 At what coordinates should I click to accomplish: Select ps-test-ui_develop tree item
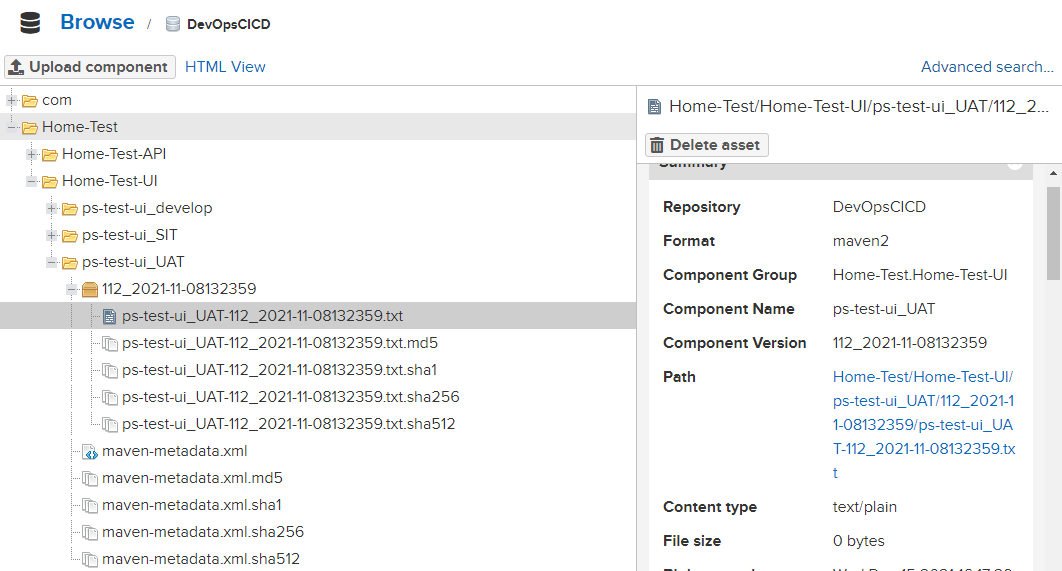point(147,208)
